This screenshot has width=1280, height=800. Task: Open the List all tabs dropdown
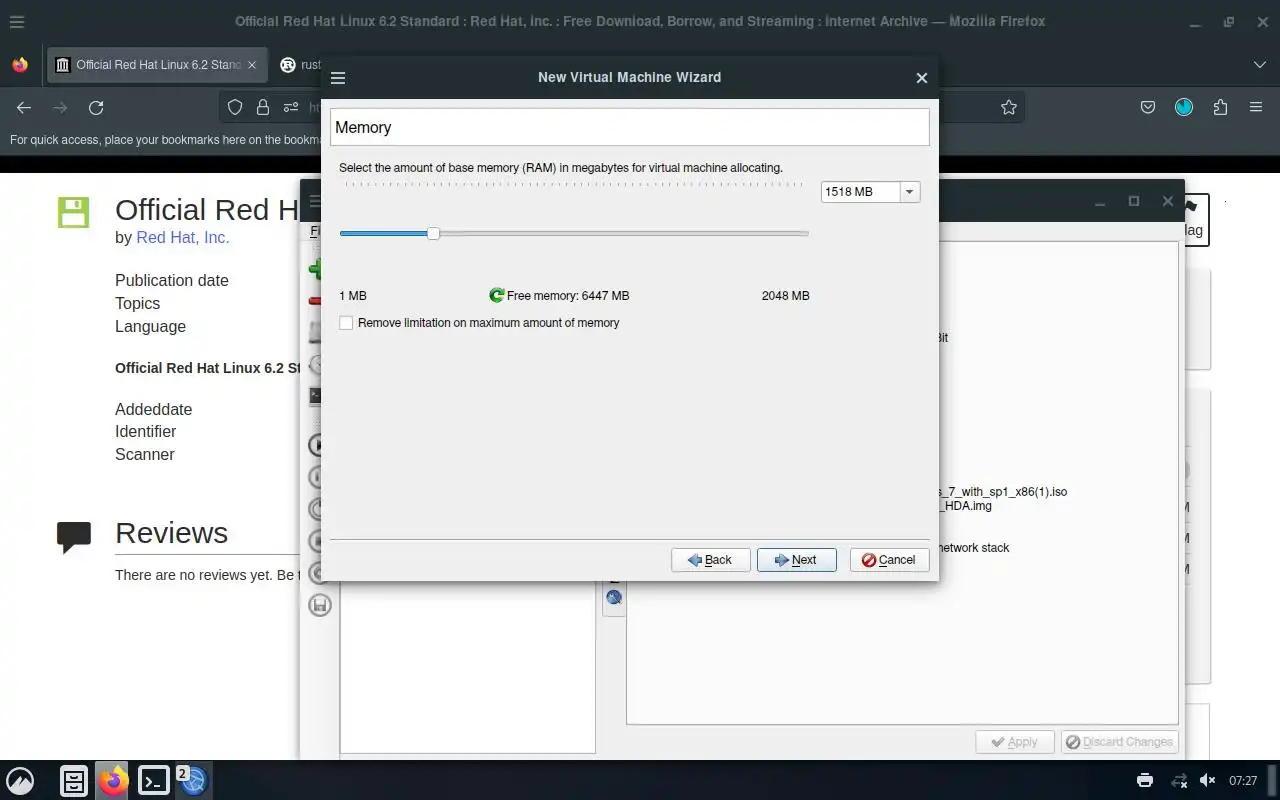click(1259, 64)
